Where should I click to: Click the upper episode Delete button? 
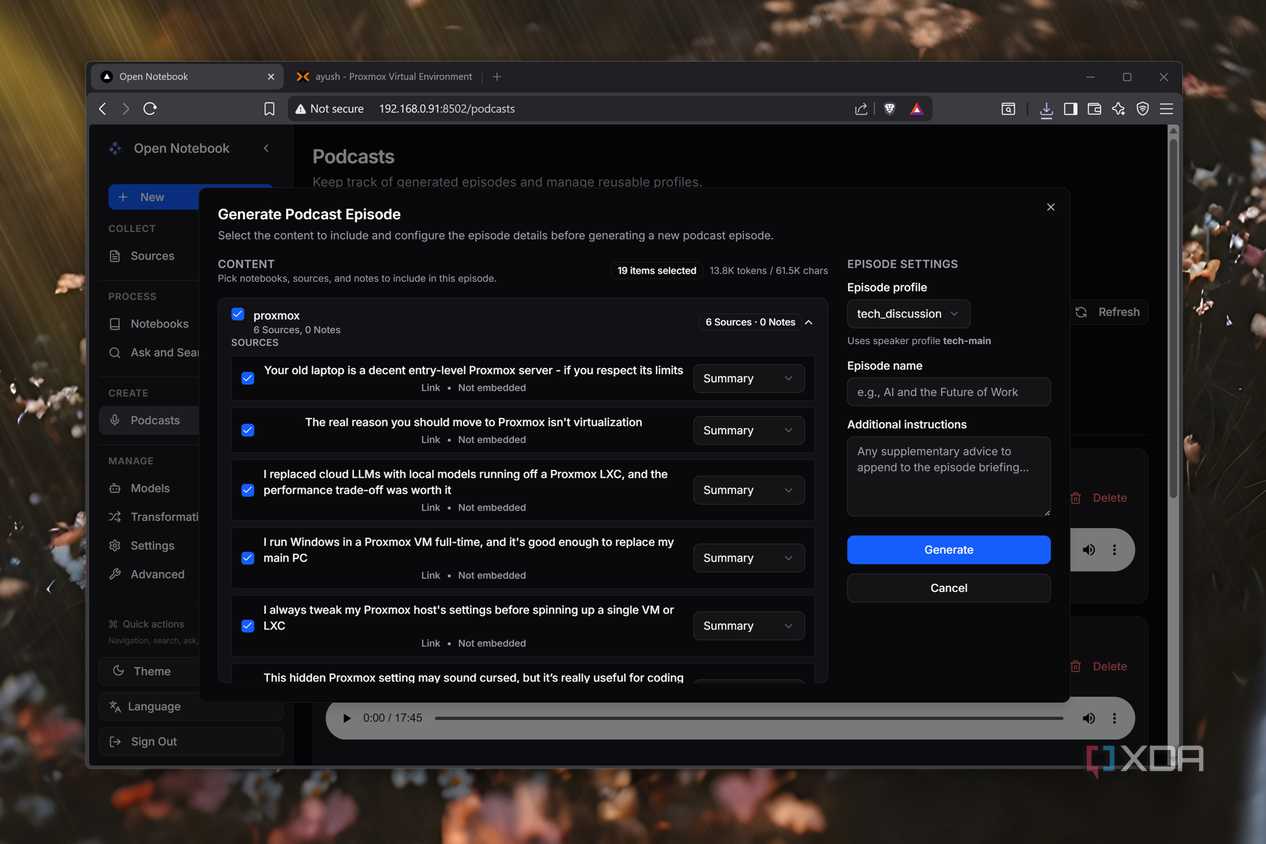click(x=1098, y=498)
